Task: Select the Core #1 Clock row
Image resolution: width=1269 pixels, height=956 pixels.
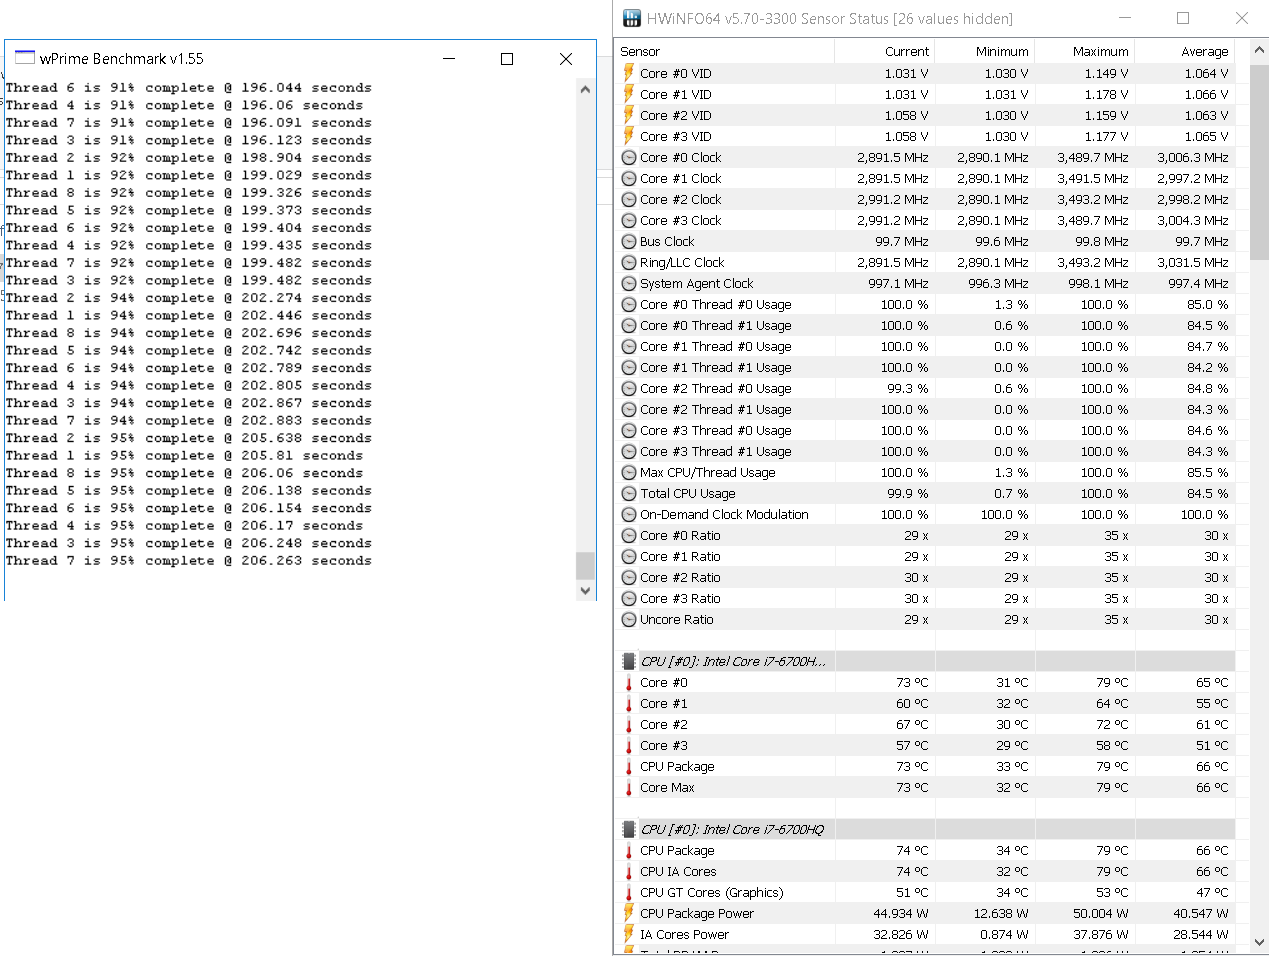Action: point(925,178)
